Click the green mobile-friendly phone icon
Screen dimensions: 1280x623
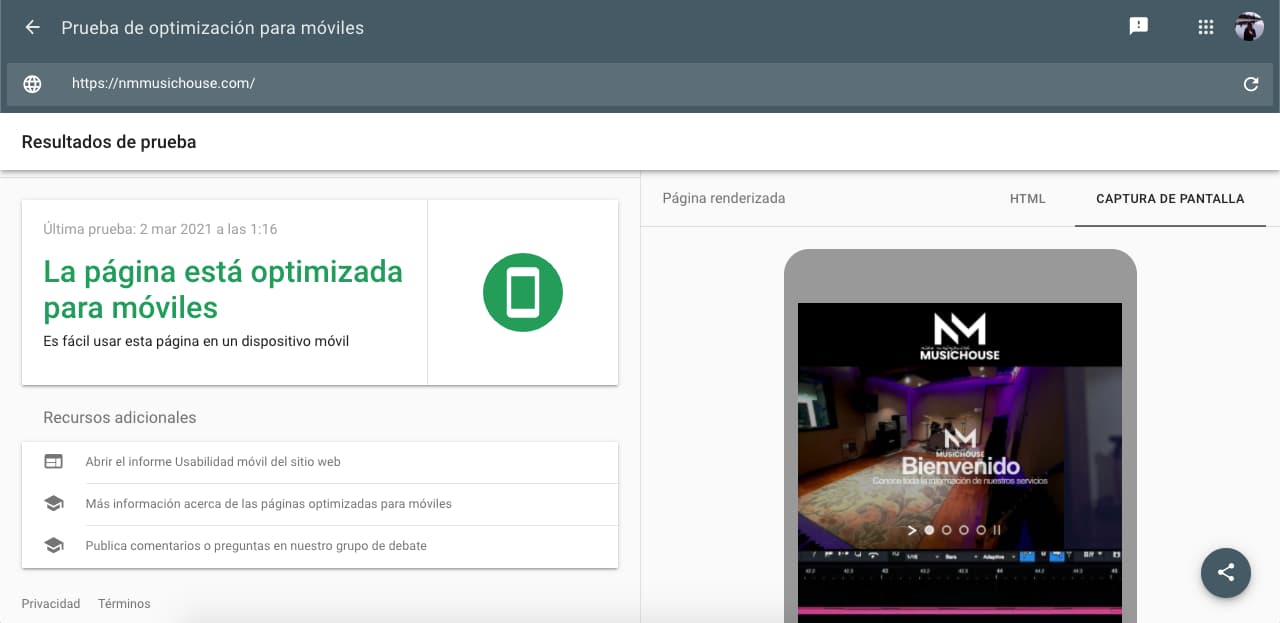(x=522, y=292)
